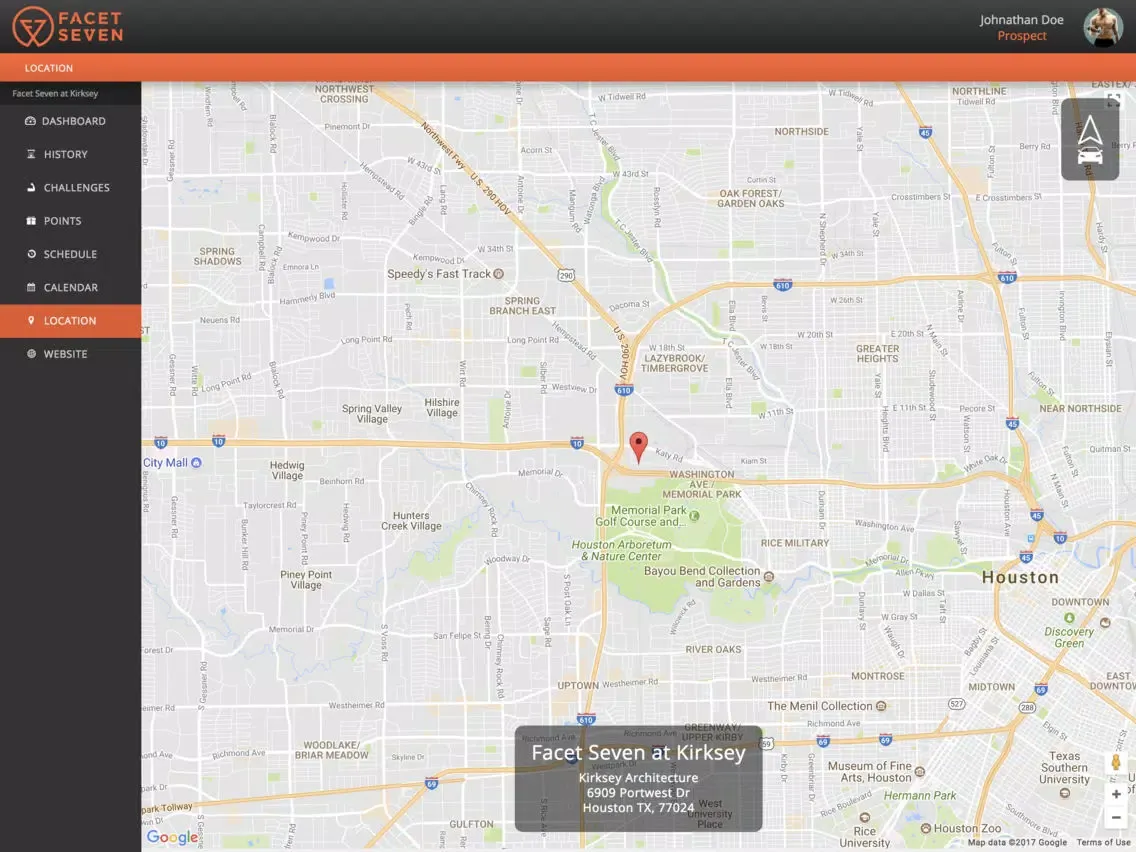Click the Houston Arboretum & Nature Center label

pos(622,551)
